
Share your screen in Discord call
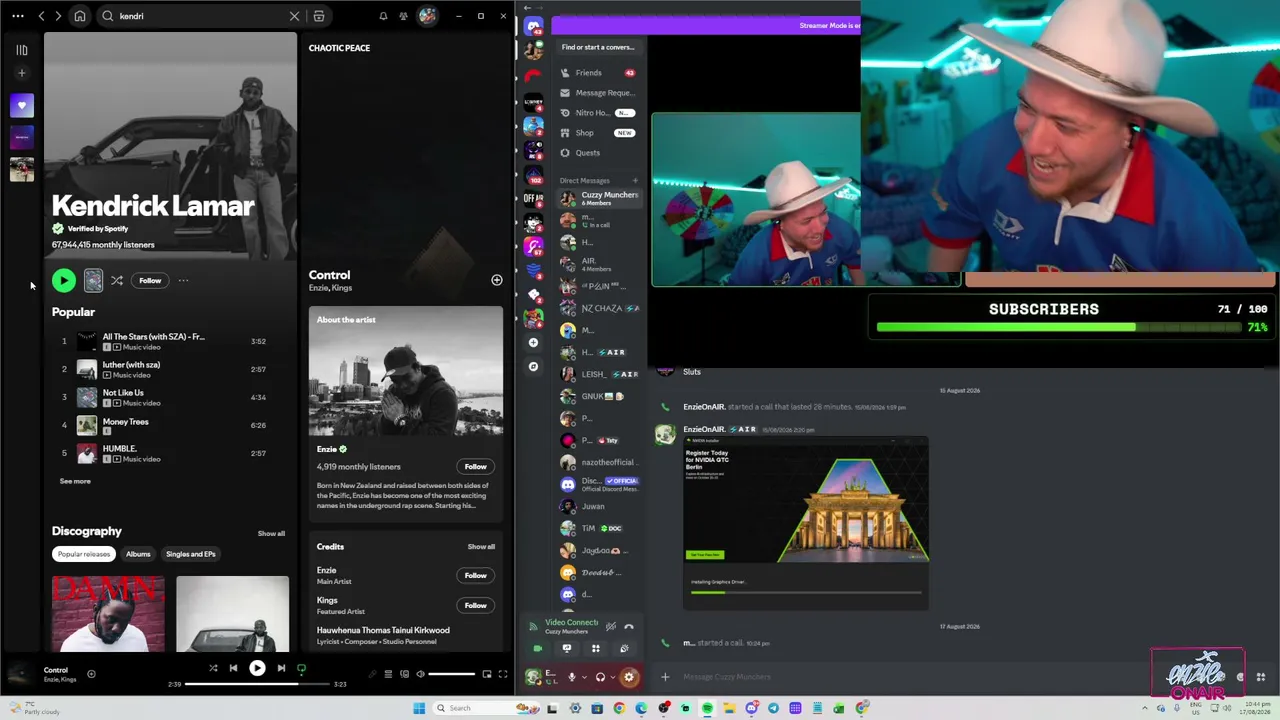click(567, 649)
